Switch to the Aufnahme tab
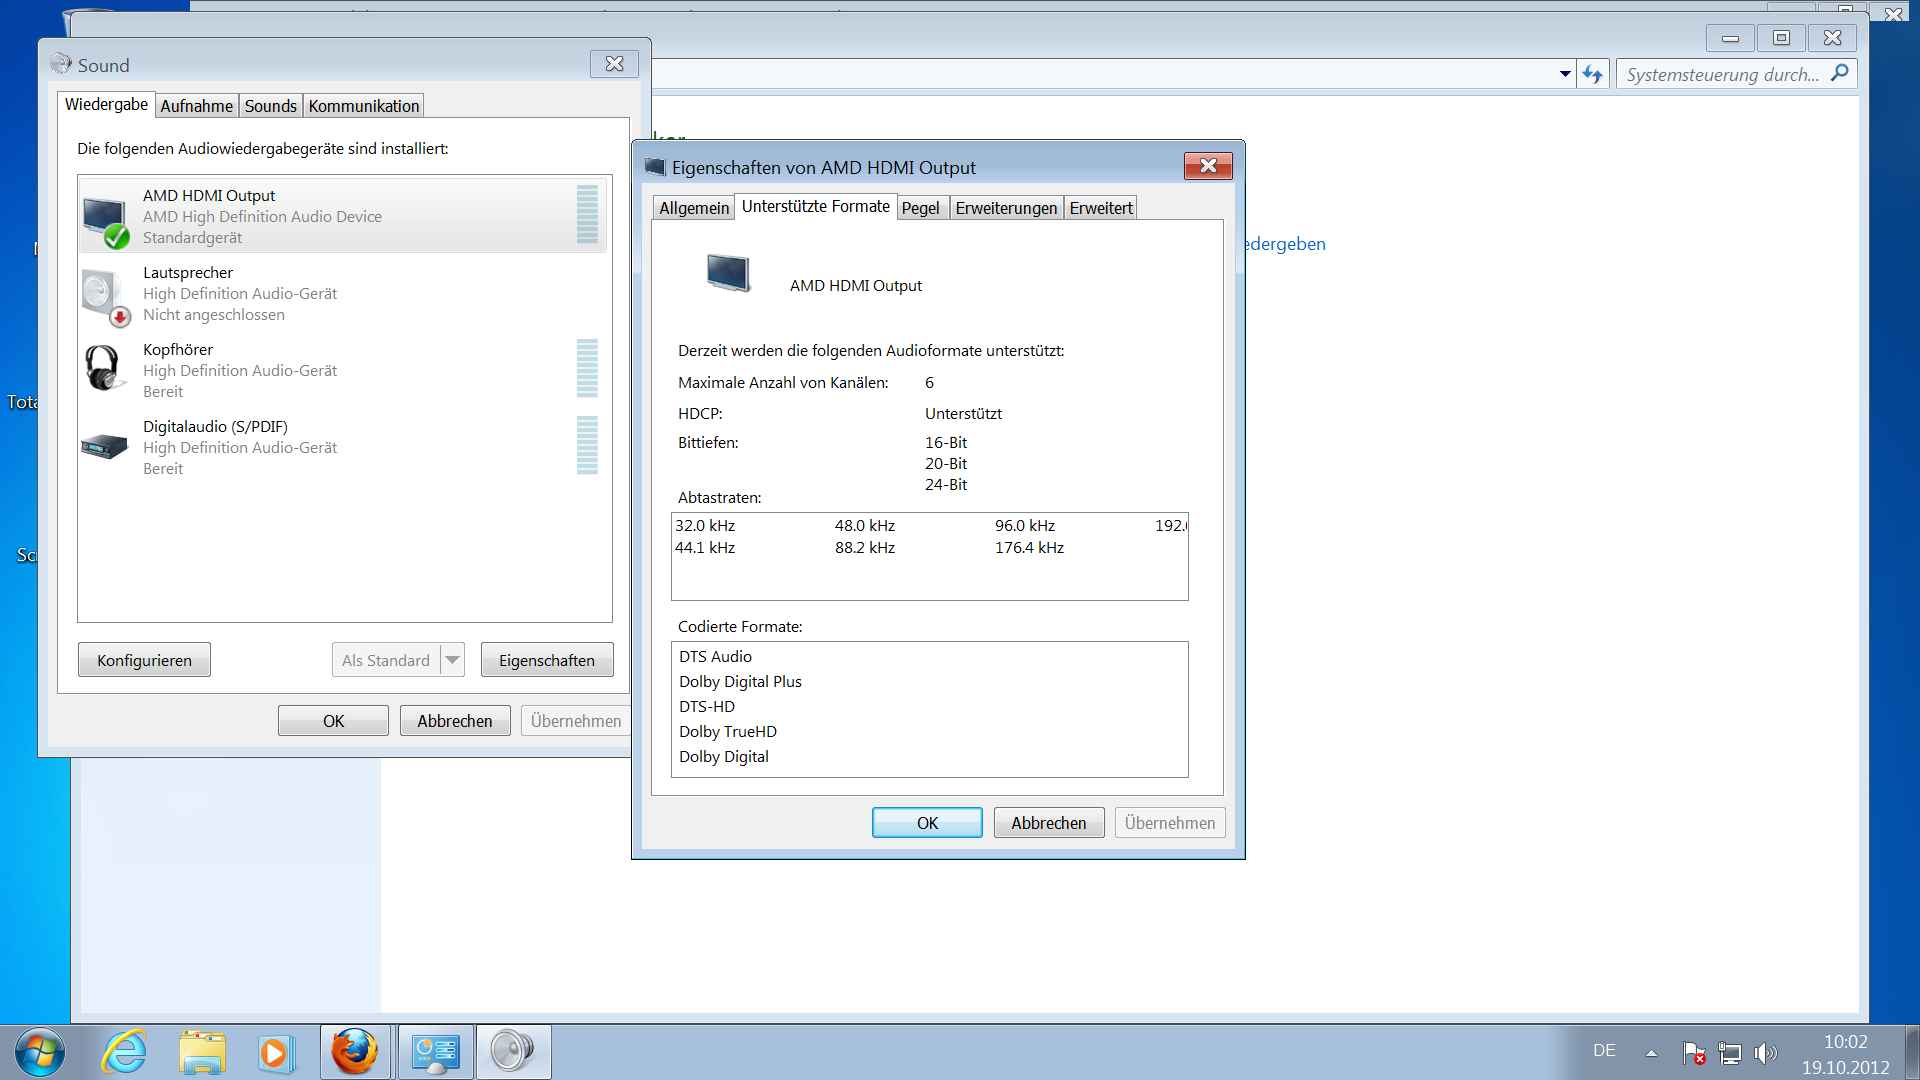Viewport: 1920px width, 1080px height. tap(196, 106)
